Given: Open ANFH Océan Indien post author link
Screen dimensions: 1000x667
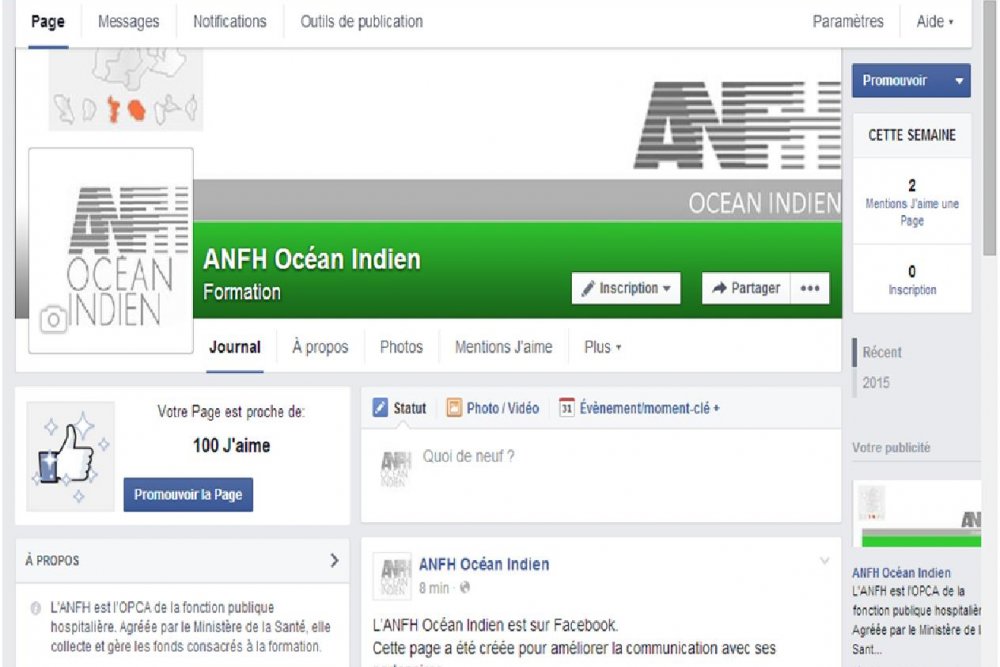Looking at the screenshot, I should point(484,564).
